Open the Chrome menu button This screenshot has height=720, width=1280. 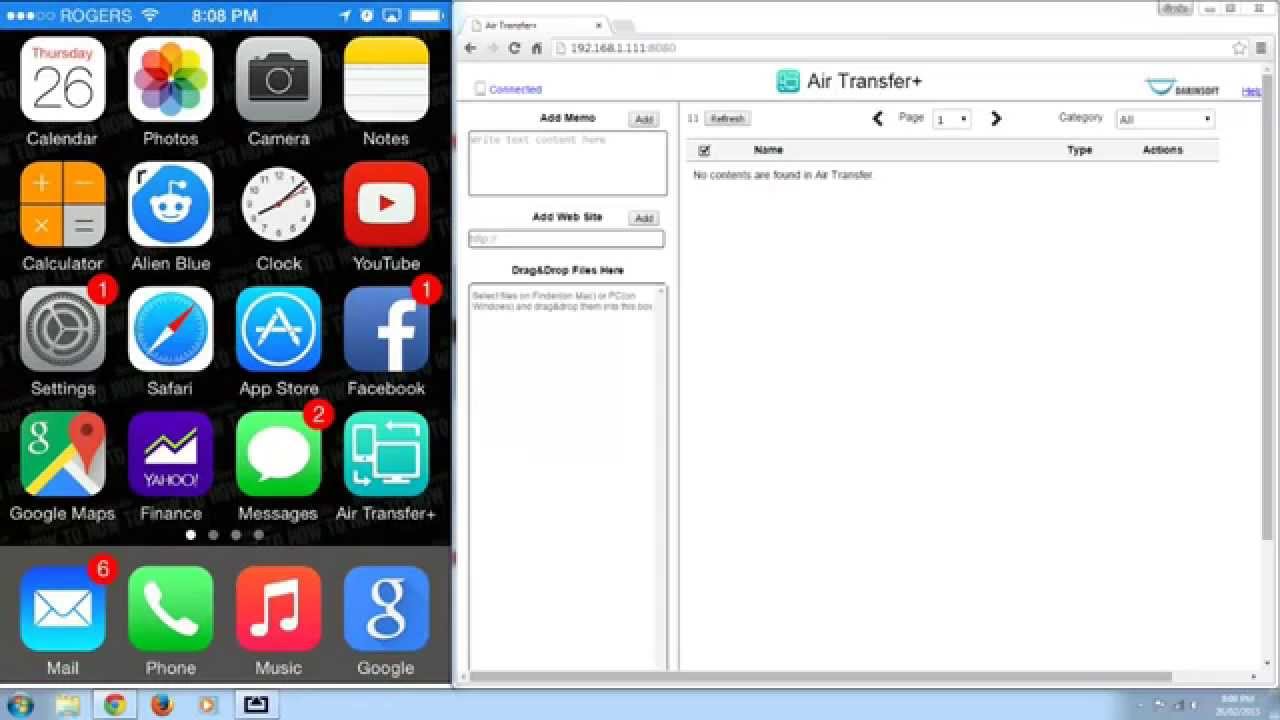(1263, 48)
